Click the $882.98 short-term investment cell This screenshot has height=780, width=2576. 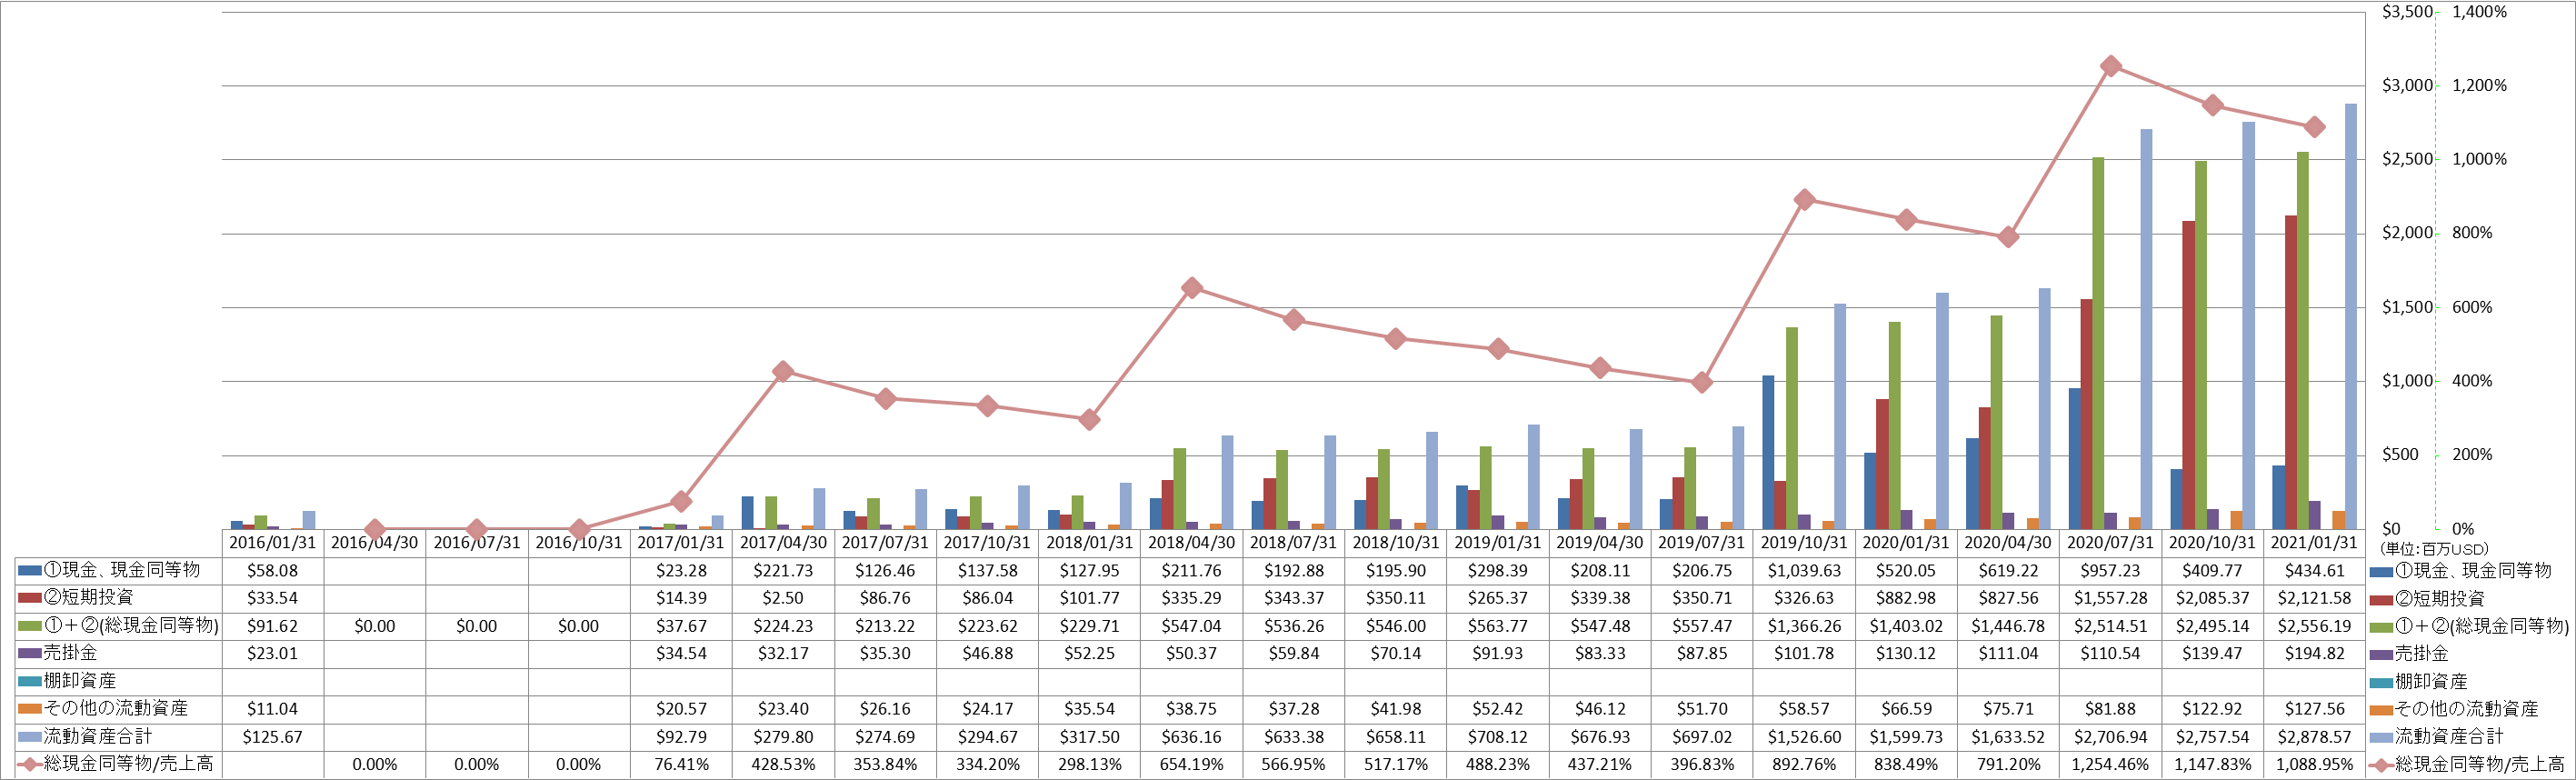(x=1906, y=598)
